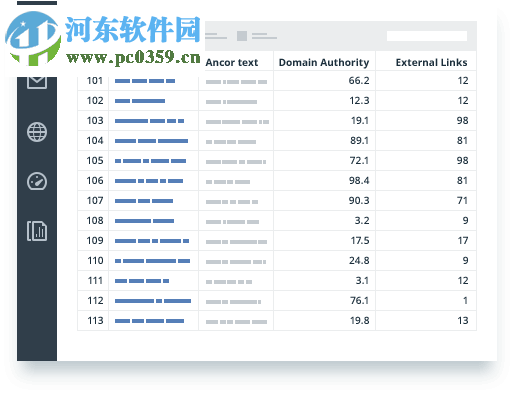
Task: Click Domain Authority value 76.1
Action: pos(359,301)
